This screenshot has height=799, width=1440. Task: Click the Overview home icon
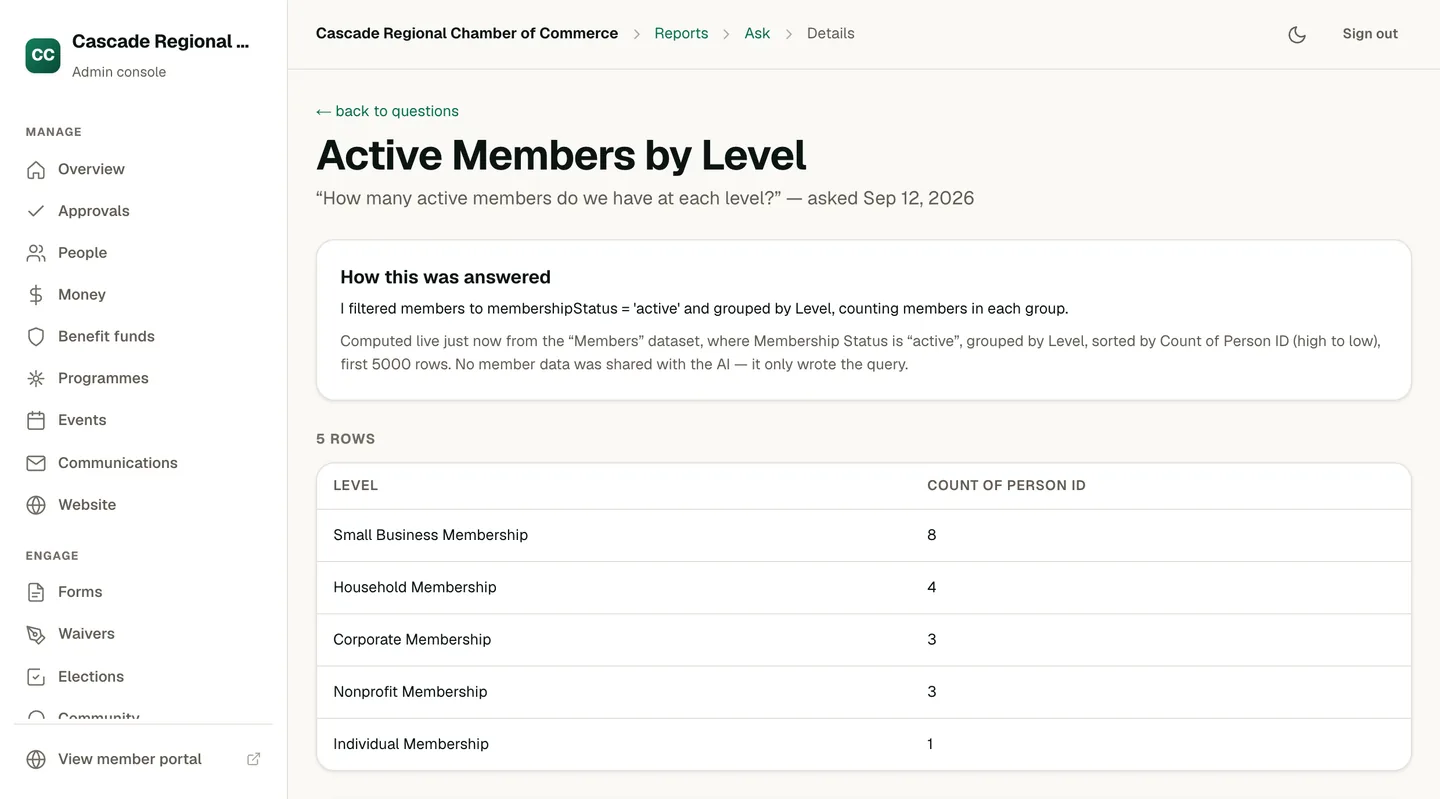[36, 169]
